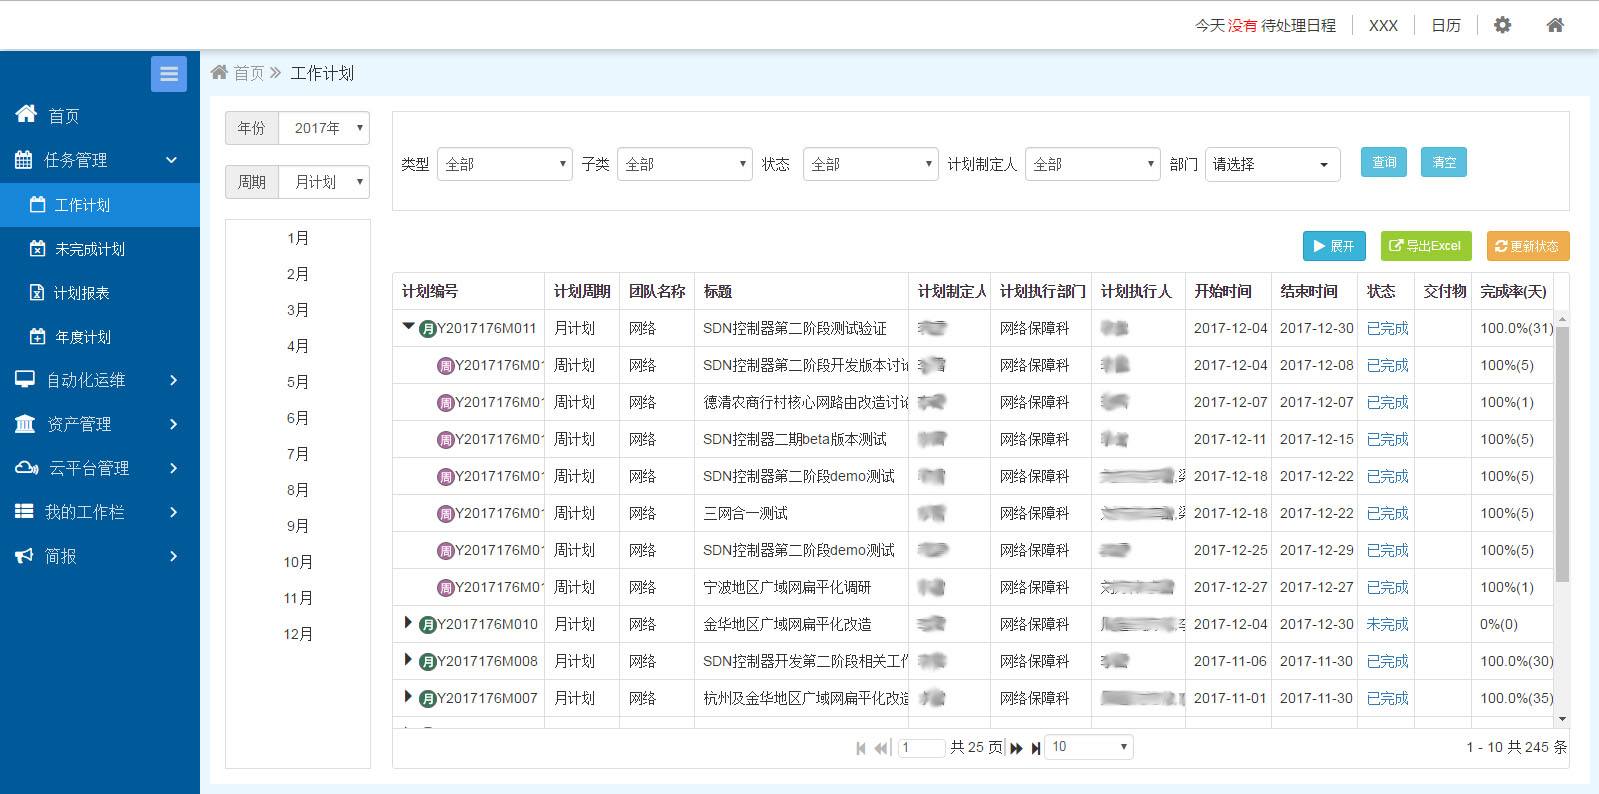Click week badge icon of SDN控制器二期beta版本测试 row

[446, 439]
